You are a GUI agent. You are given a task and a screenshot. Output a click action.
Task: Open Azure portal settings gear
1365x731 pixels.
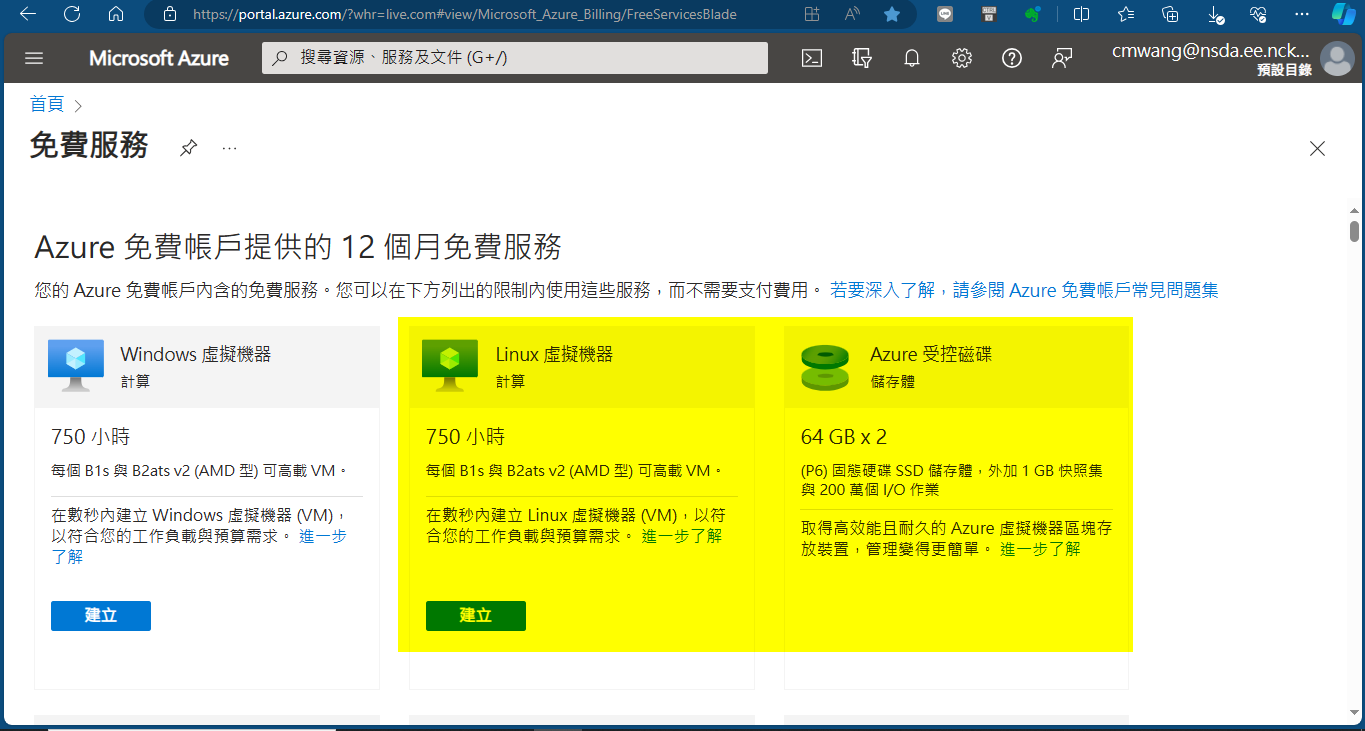tap(962, 58)
